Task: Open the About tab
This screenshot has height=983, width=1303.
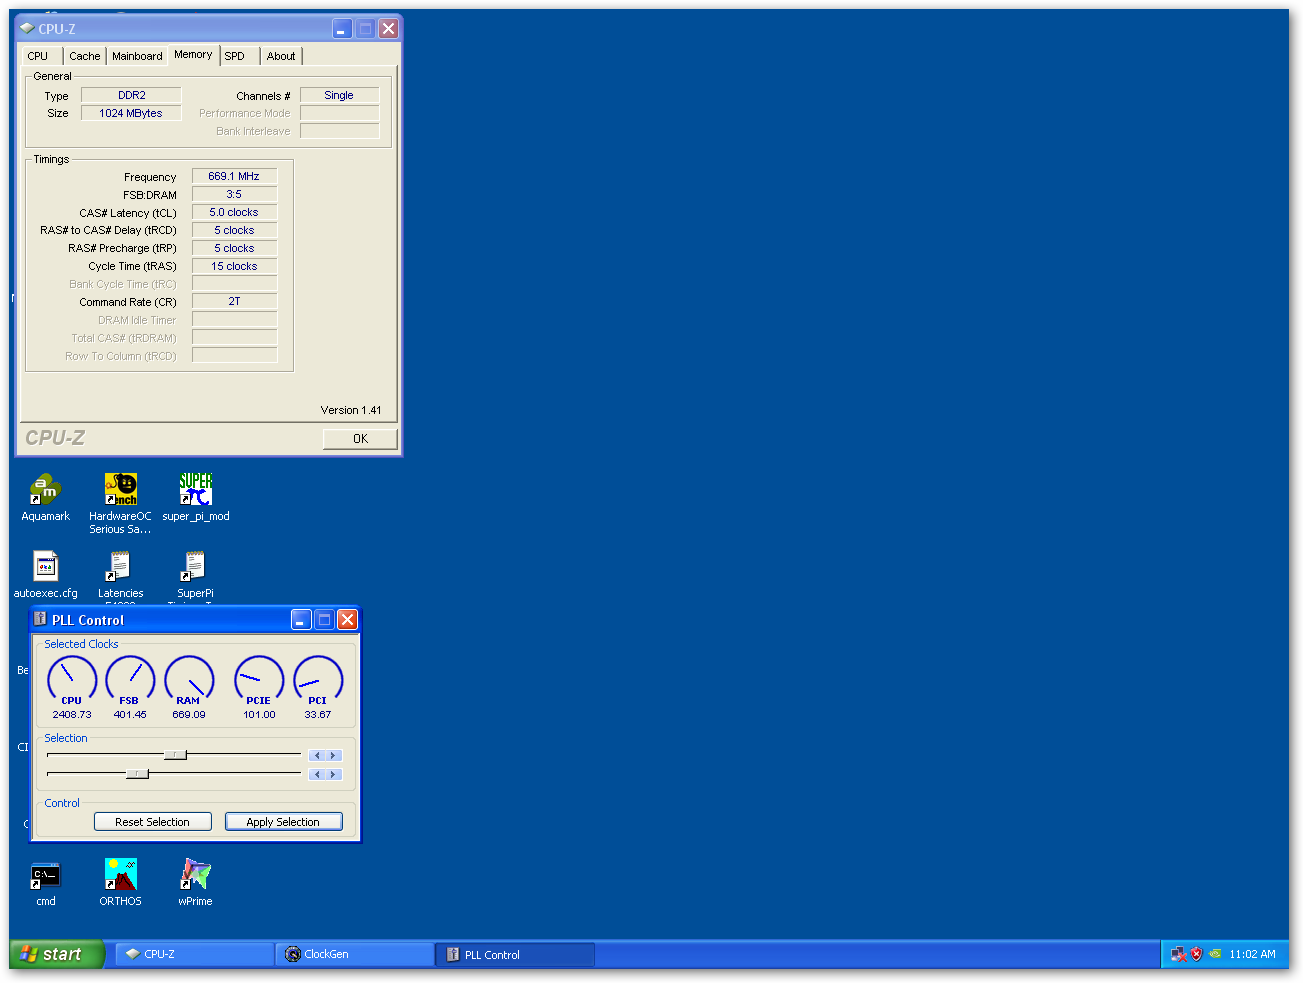Action: pos(281,56)
